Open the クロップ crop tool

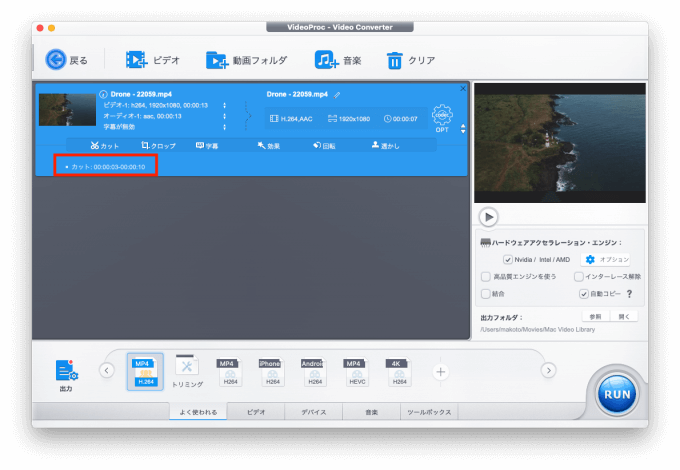(x=158, y=146)
